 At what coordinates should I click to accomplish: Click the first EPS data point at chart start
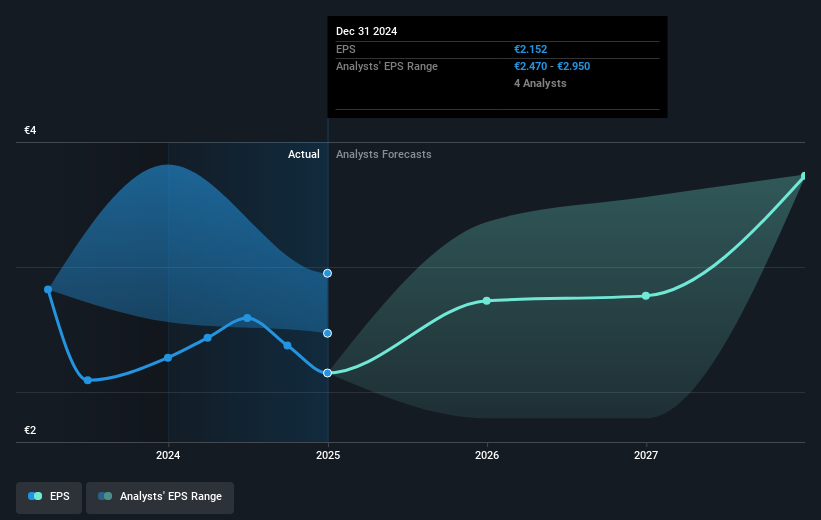(x=48, y=290)
